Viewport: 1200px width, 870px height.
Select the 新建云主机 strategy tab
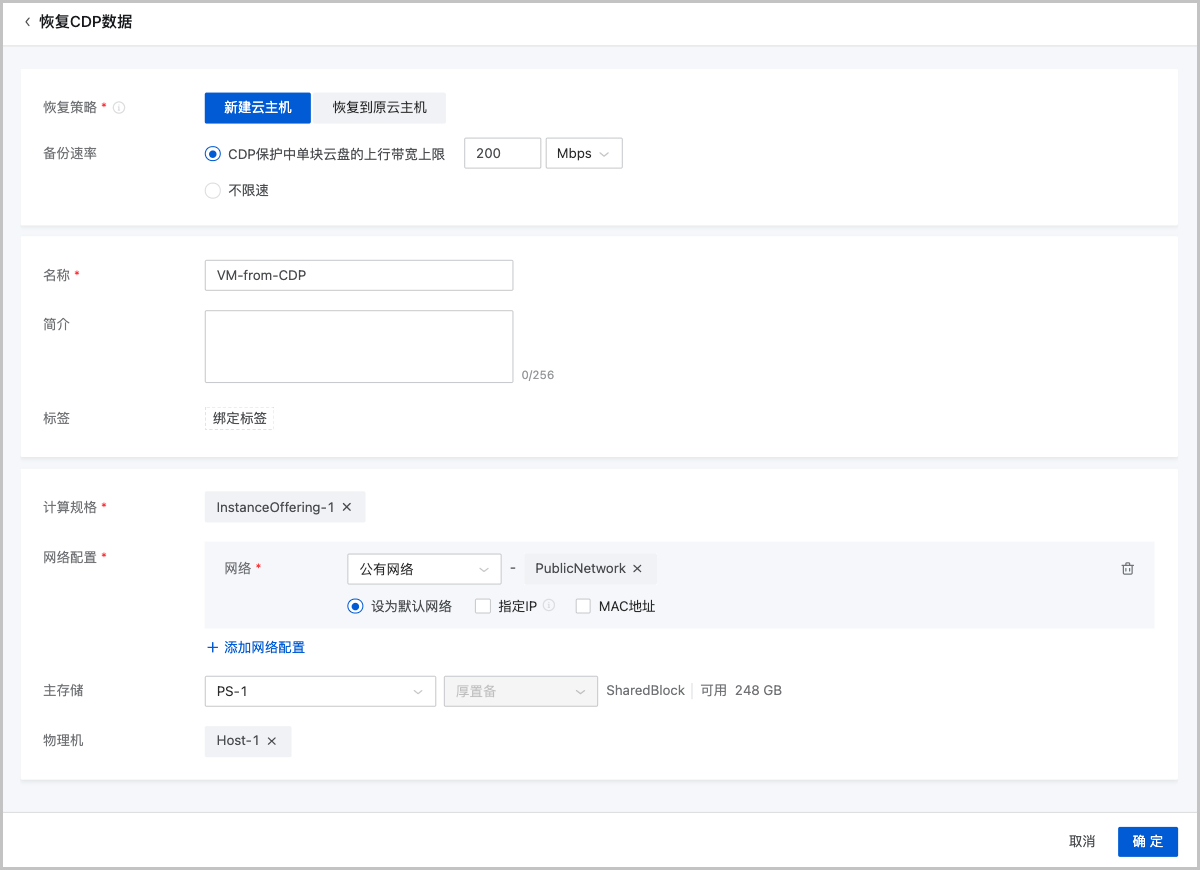click(x=258, y=108)
